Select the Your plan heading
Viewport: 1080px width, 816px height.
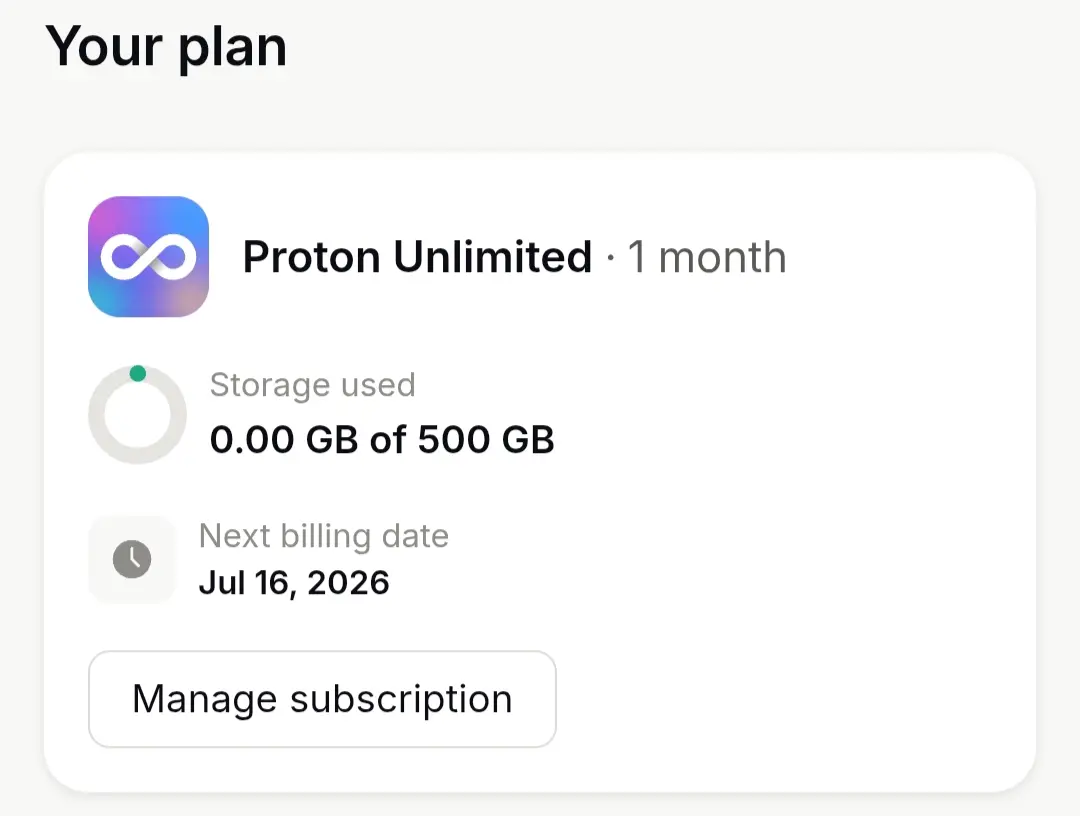pos(166,47)
